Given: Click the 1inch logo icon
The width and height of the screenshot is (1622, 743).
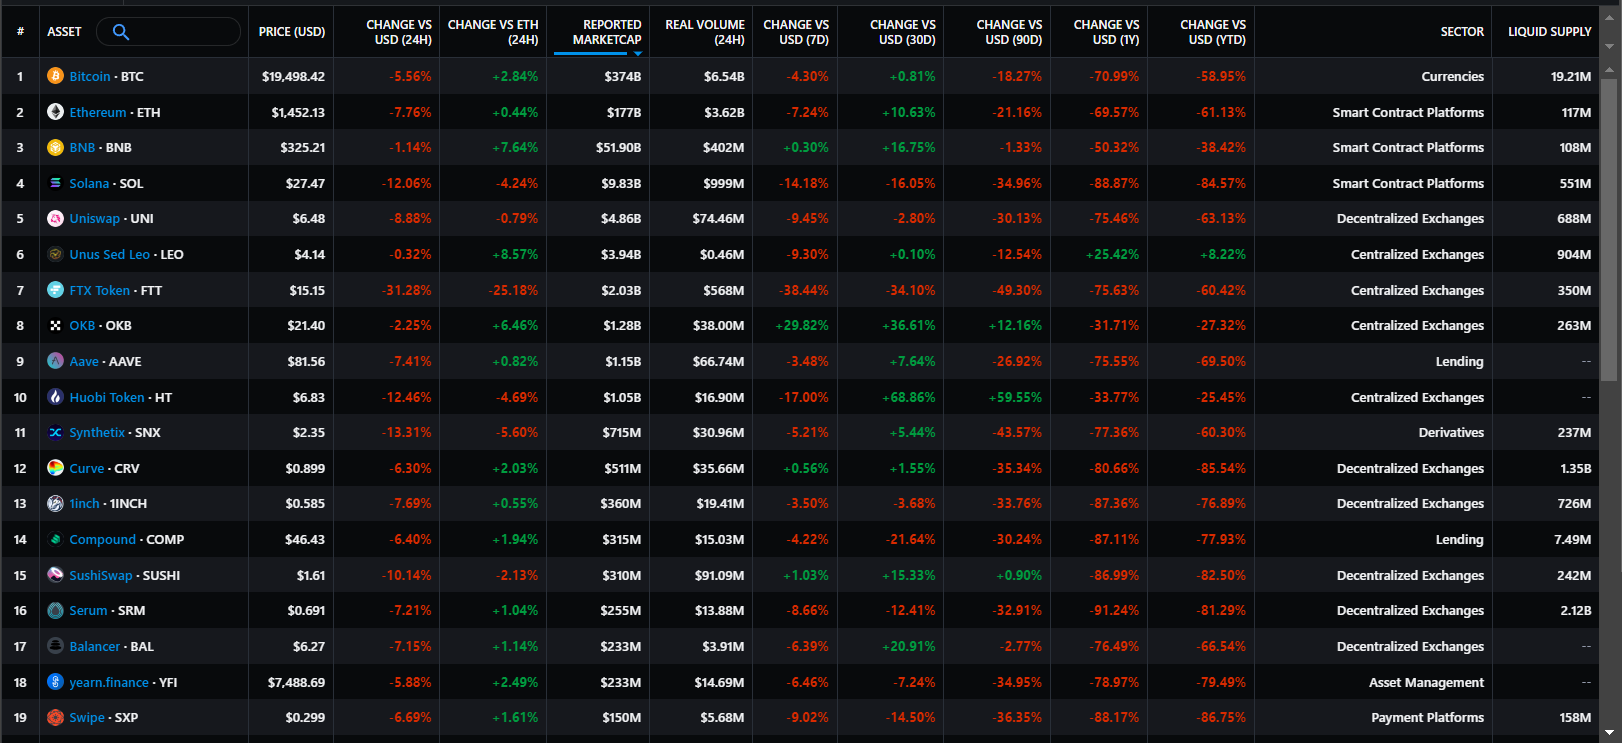Looking at the screenshot, I should pos(56,503).
